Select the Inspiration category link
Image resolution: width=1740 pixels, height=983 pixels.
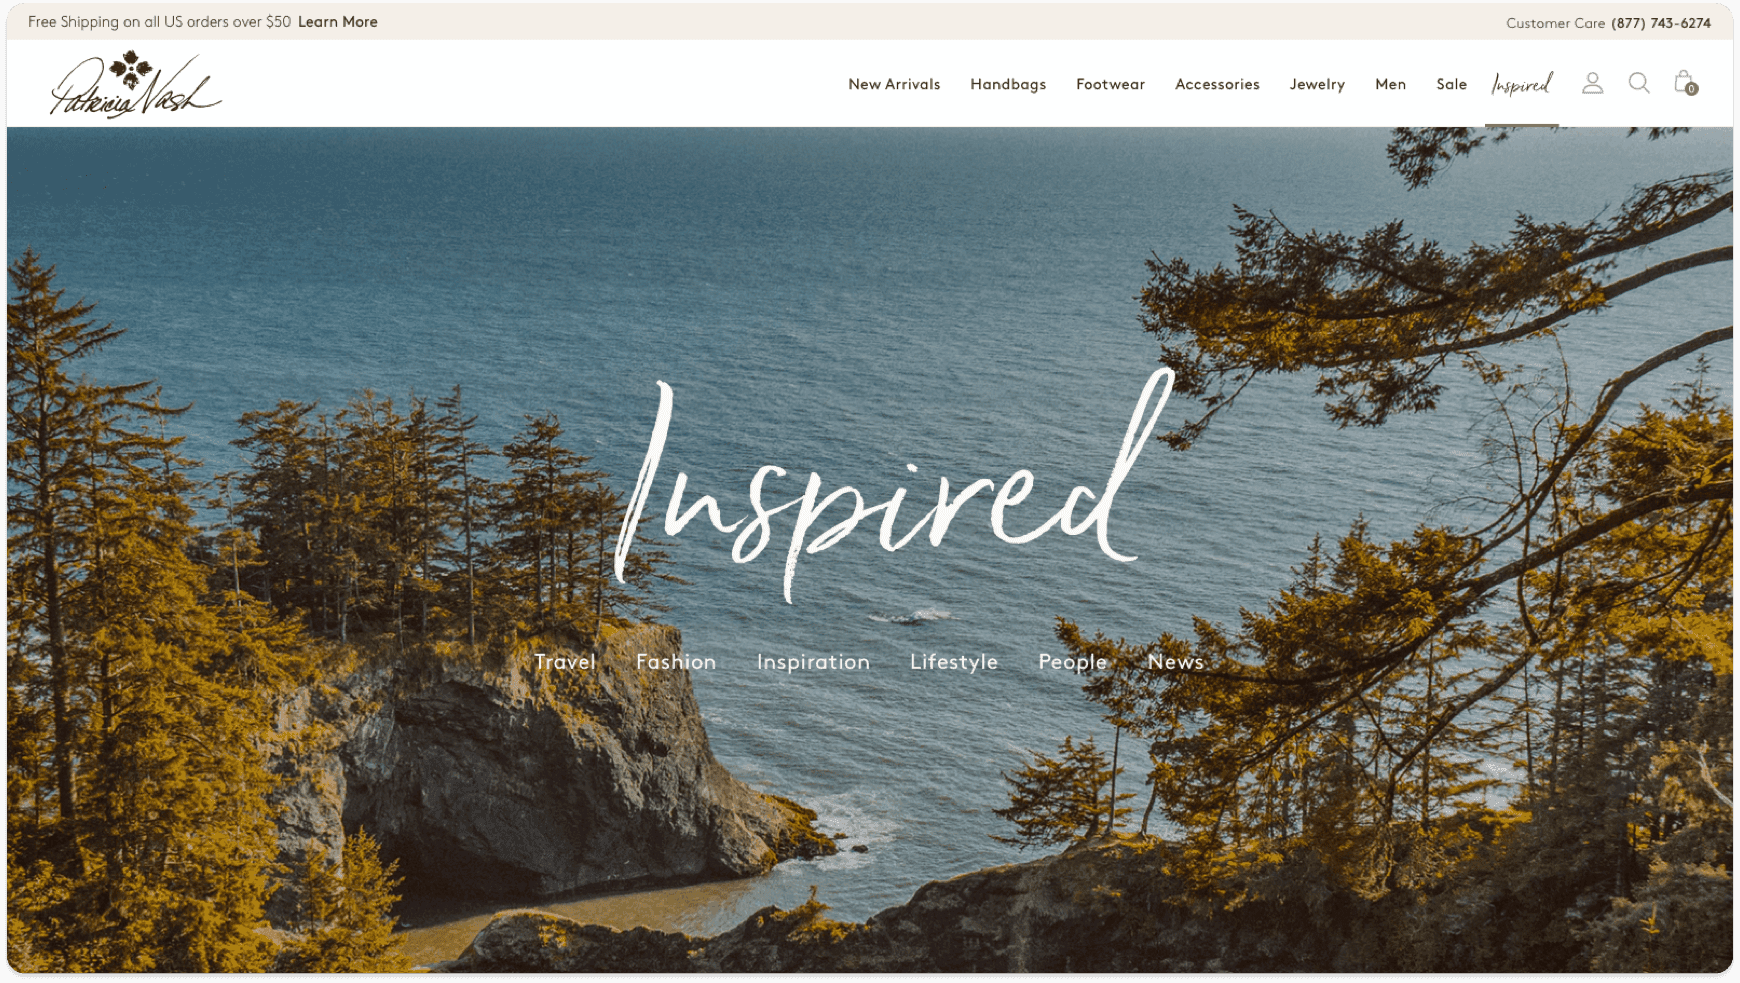pos(813,662)
